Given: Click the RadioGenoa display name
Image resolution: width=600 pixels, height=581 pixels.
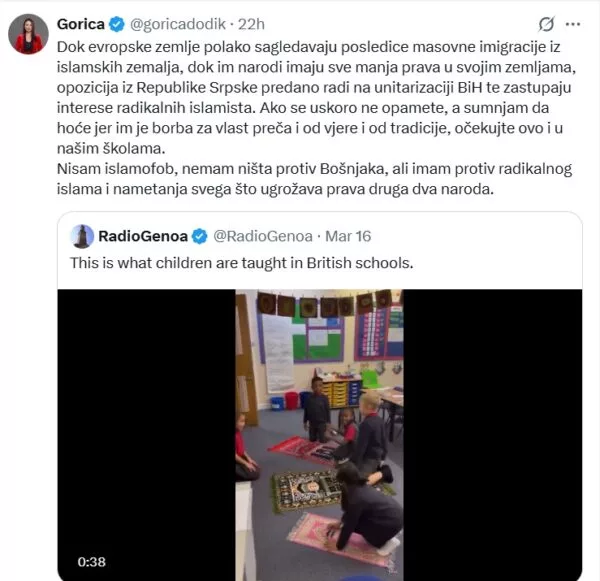Looking at the screenshot, I should pyautogui.click(x=143, y=236).
